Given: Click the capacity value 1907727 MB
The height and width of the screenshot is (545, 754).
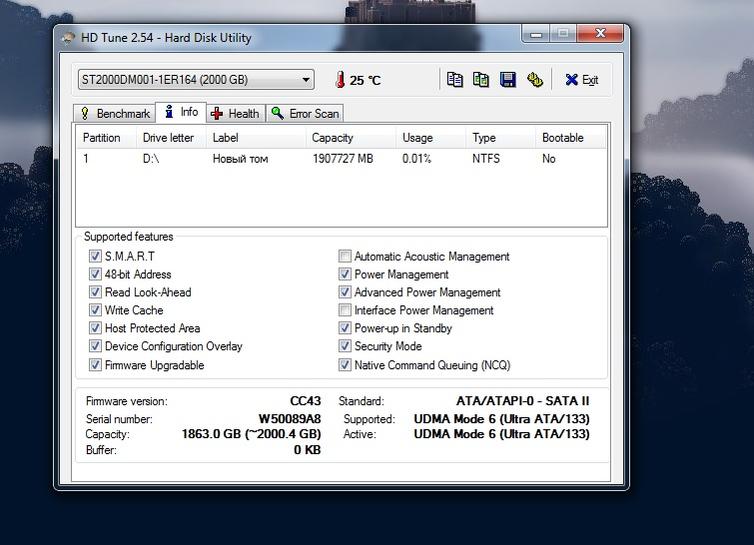Looking at the screenshot, I should (343, 159).
